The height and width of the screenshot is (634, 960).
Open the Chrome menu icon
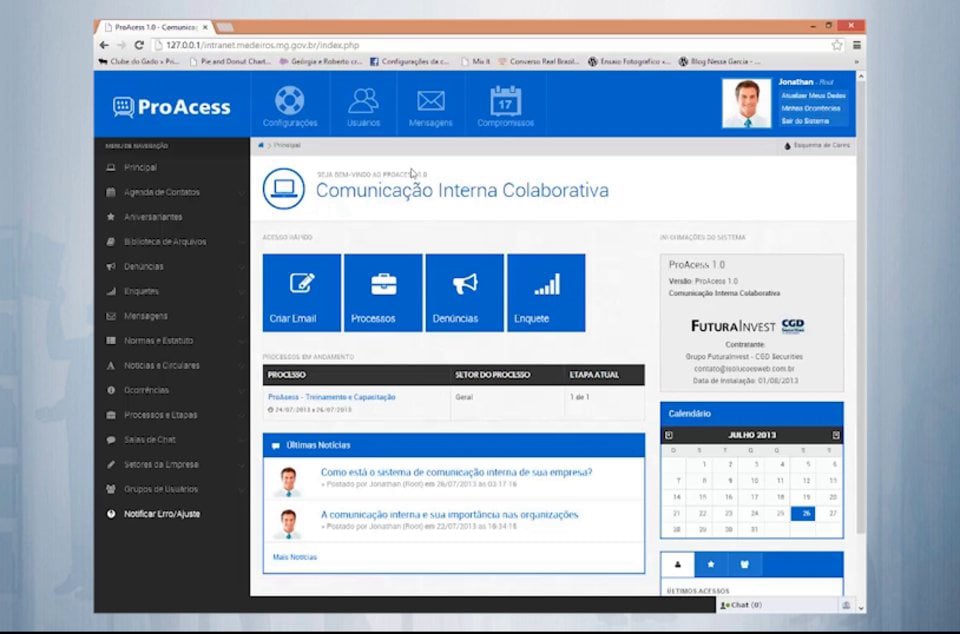pyautogui.click(x=857, y=45)
